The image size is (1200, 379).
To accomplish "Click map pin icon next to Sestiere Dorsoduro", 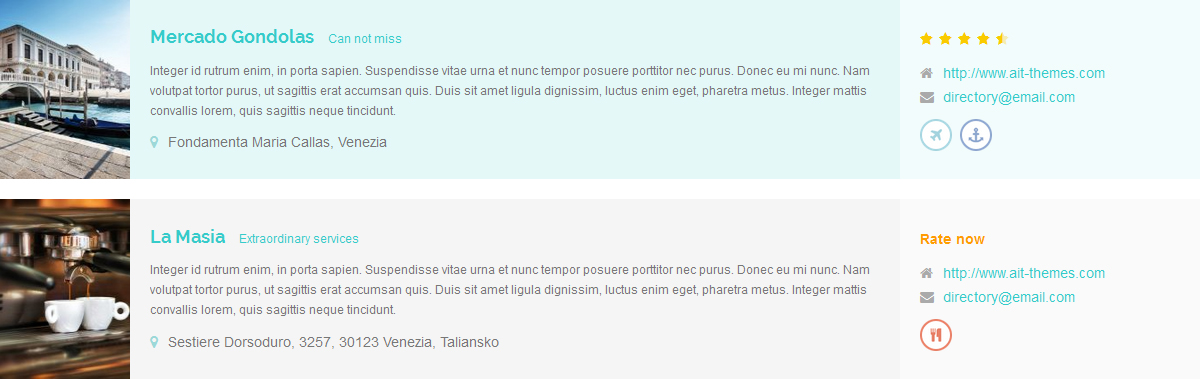I will [154, 342].
